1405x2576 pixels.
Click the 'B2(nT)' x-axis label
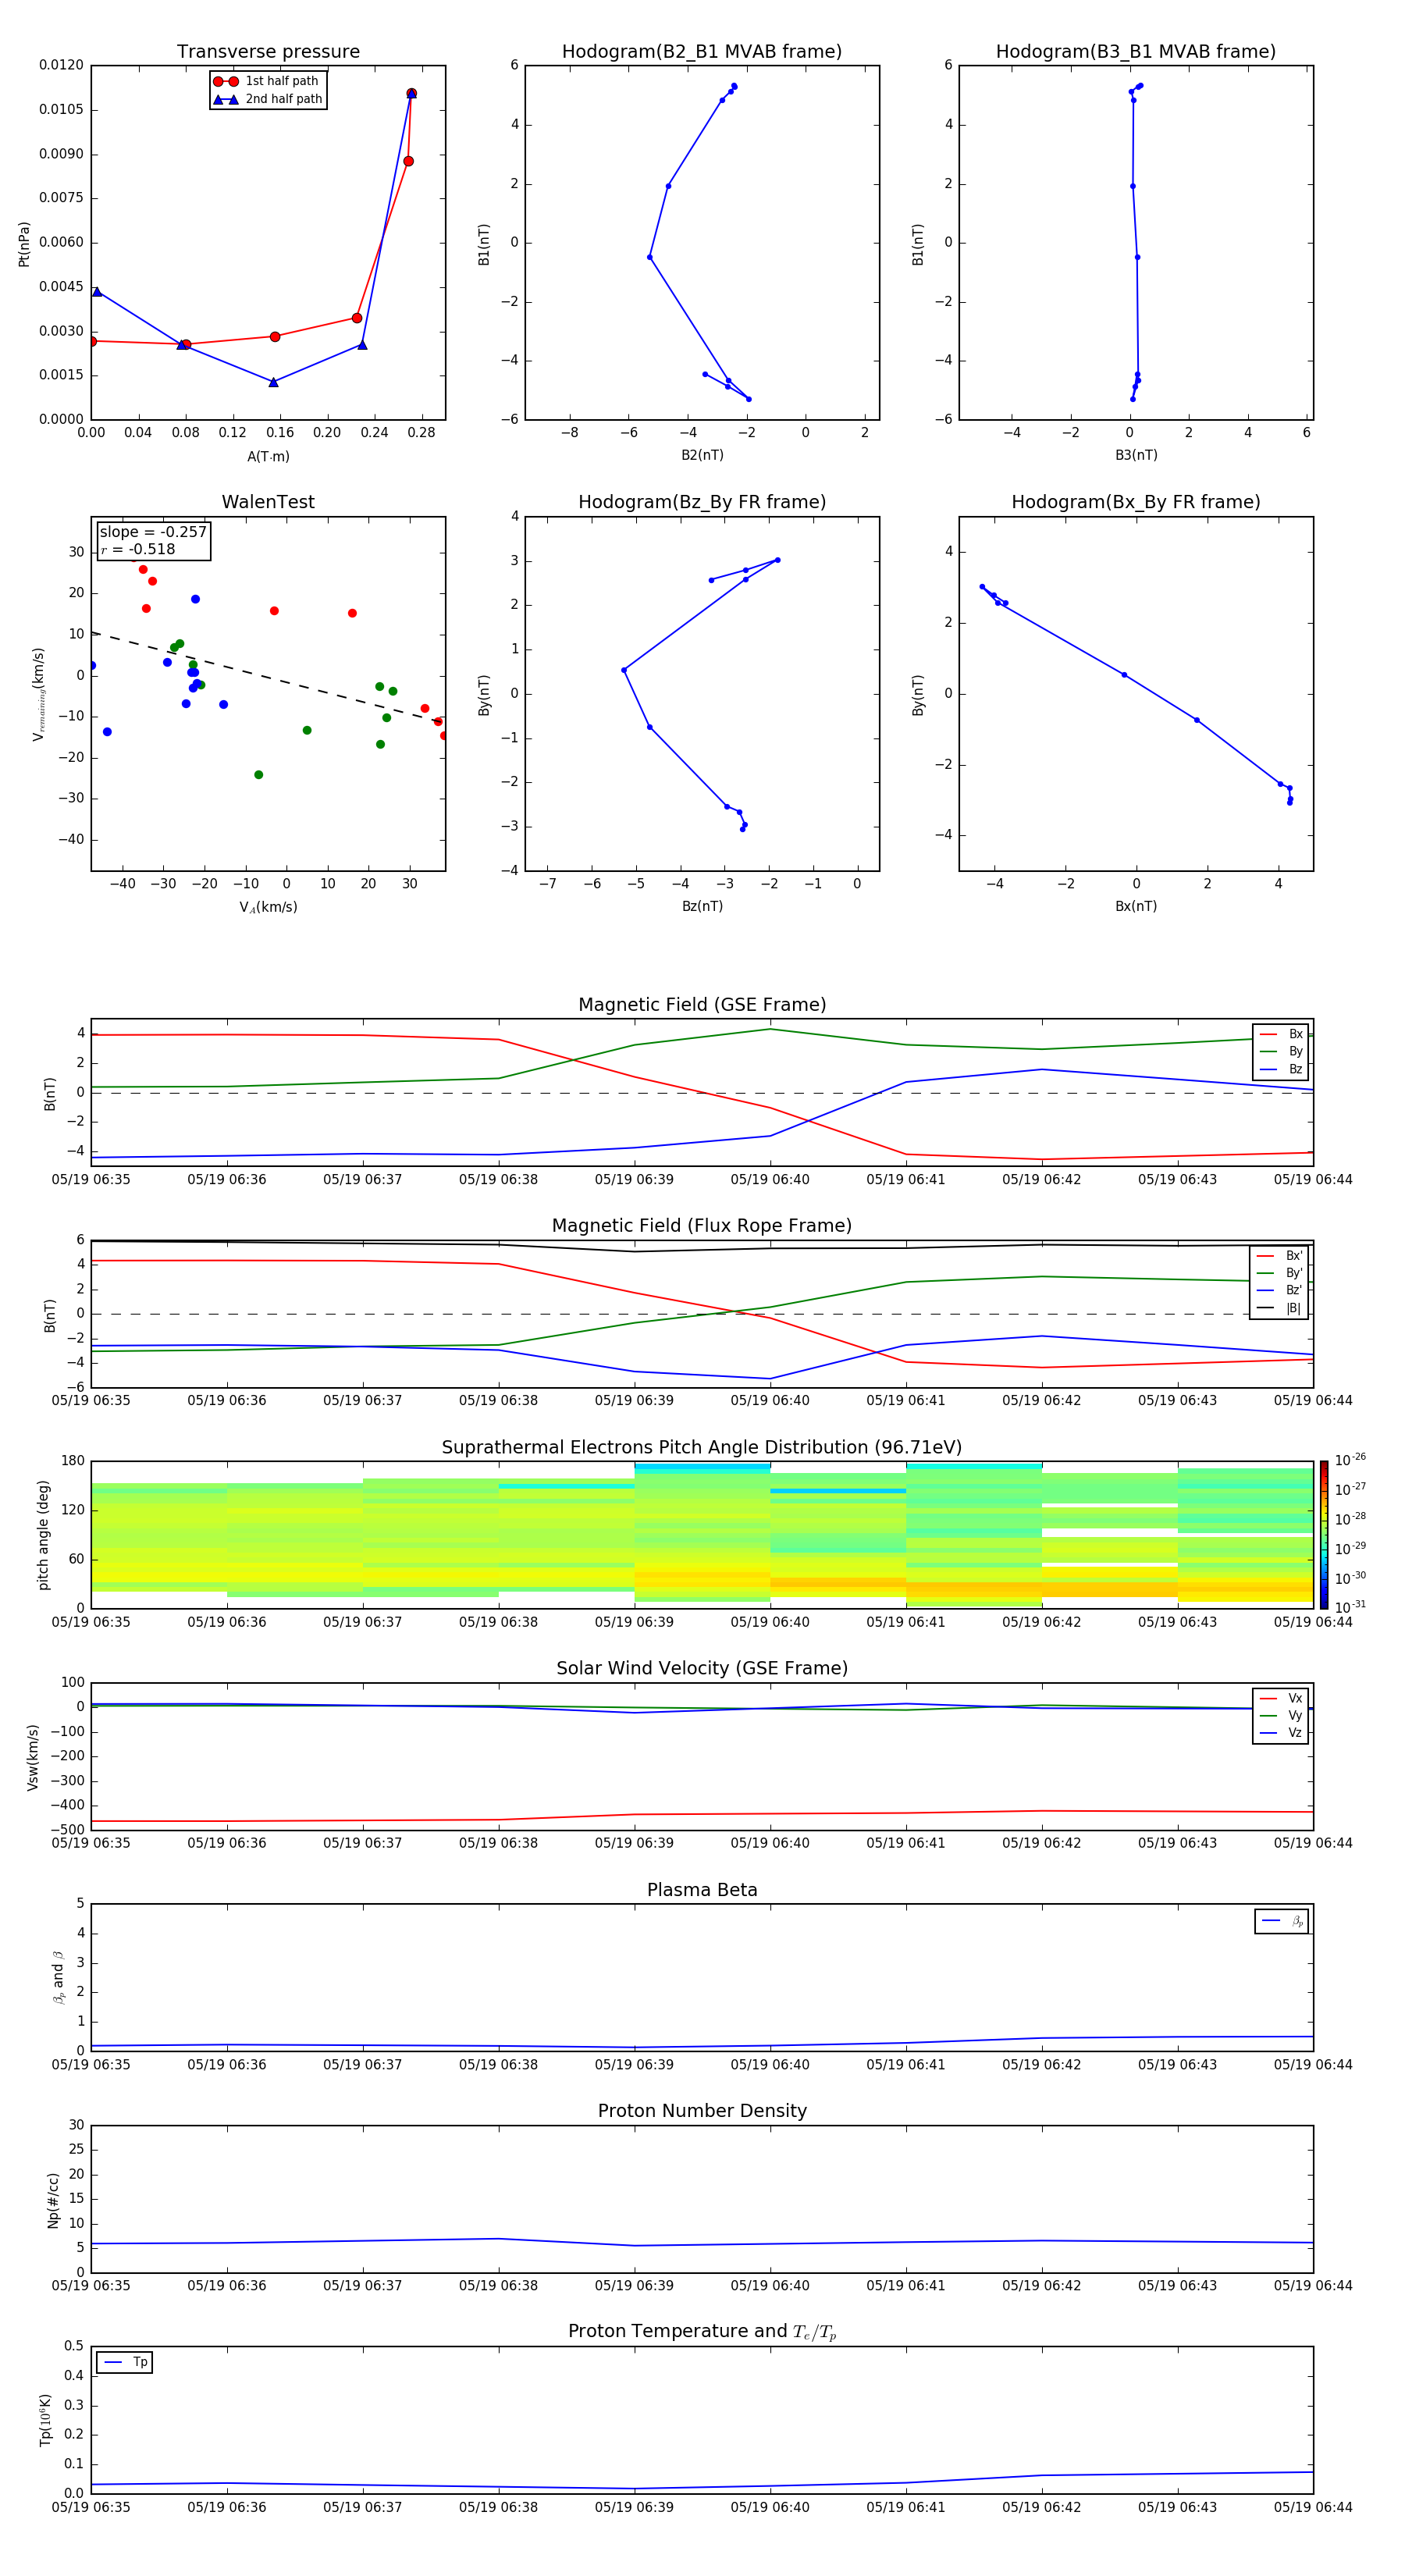pyautogui.click(x=702, y=456)
